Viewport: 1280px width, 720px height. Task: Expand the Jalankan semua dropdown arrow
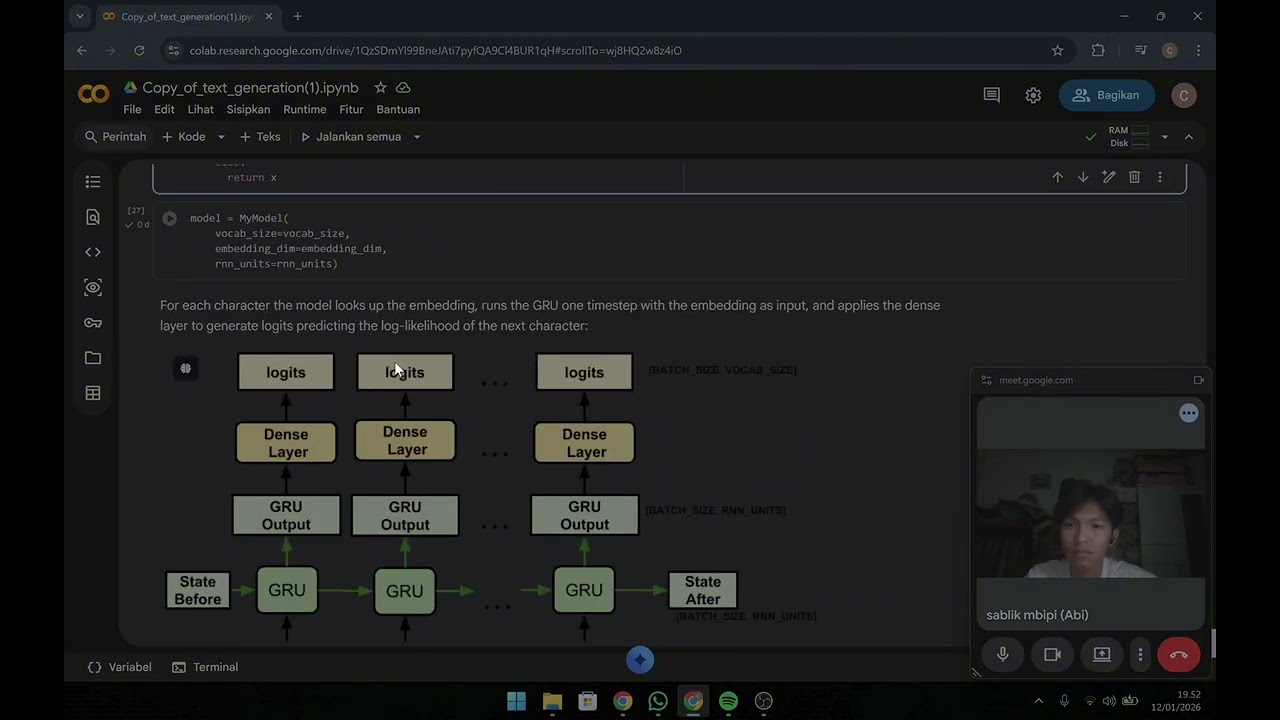click(417, 137)
